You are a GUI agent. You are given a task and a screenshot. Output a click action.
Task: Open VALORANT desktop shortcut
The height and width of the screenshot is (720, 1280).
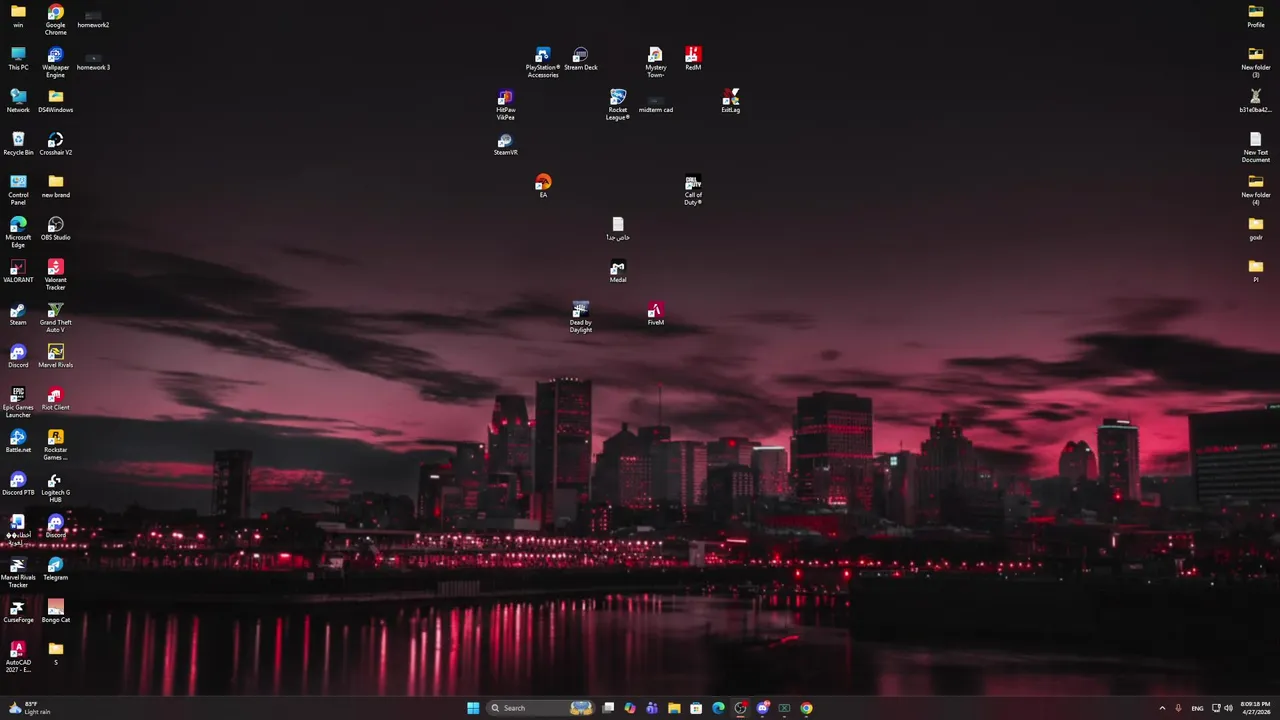[x=18, y=271]
